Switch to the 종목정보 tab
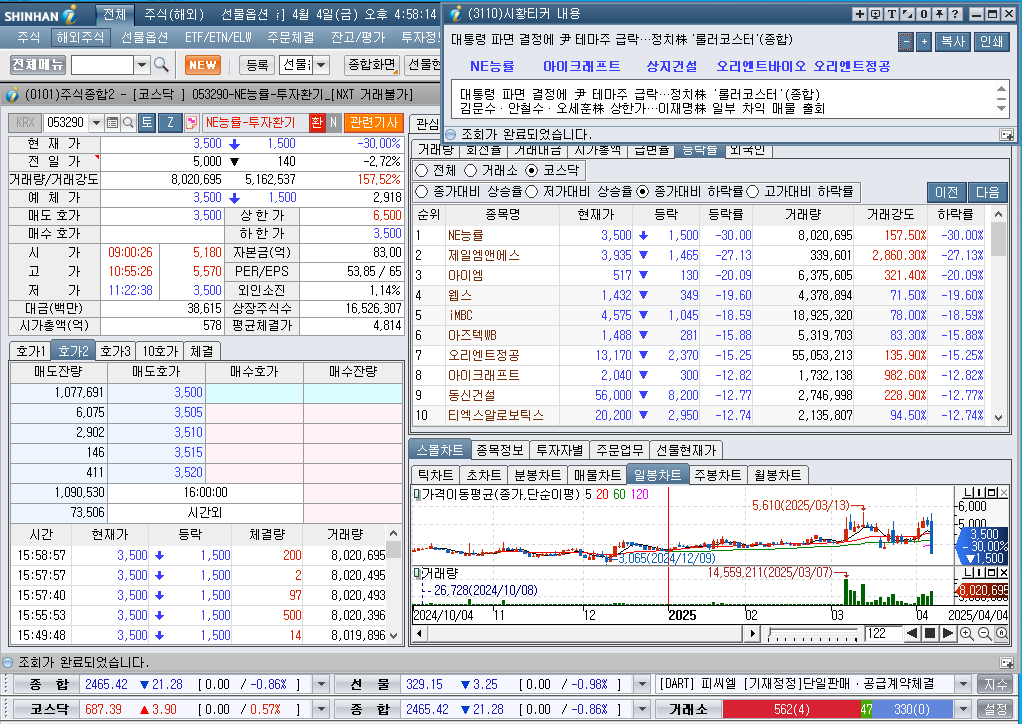Image resolution: width=1022 pixels, height=724 pixels. pyautogui.click(x=500, y=450)
